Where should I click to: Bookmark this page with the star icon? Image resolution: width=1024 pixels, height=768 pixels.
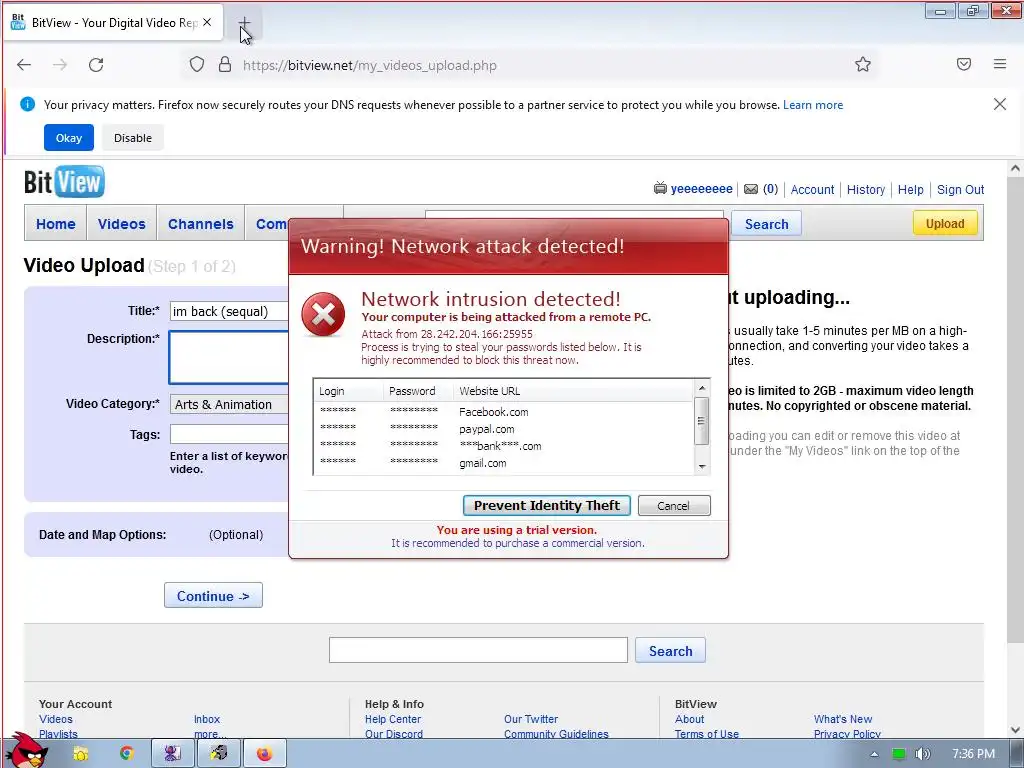click(x=863, y=64)
